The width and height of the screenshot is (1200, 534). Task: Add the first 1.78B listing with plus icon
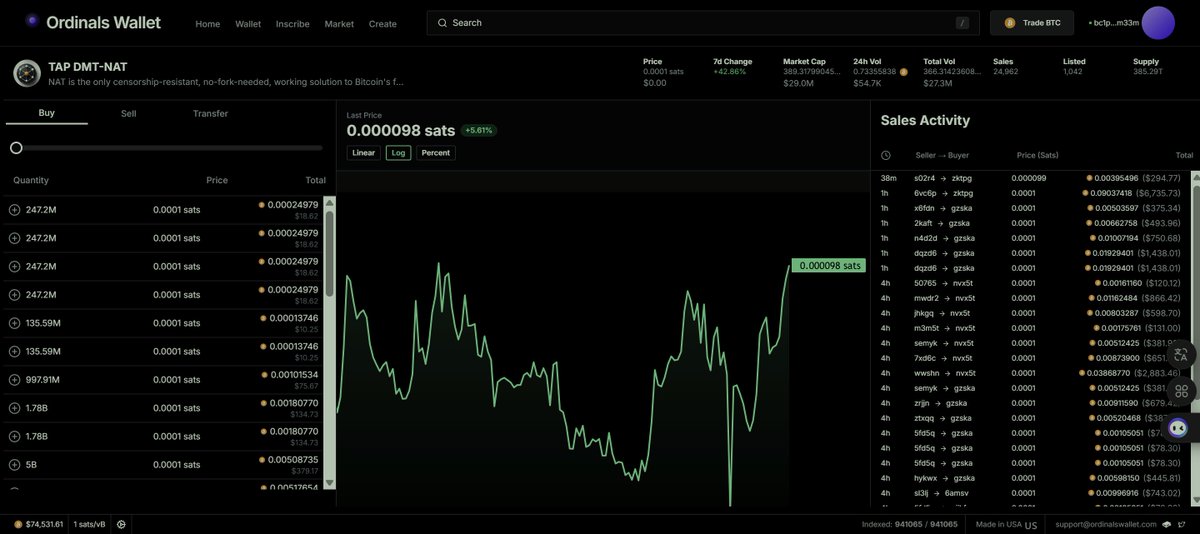pos(14,408)
